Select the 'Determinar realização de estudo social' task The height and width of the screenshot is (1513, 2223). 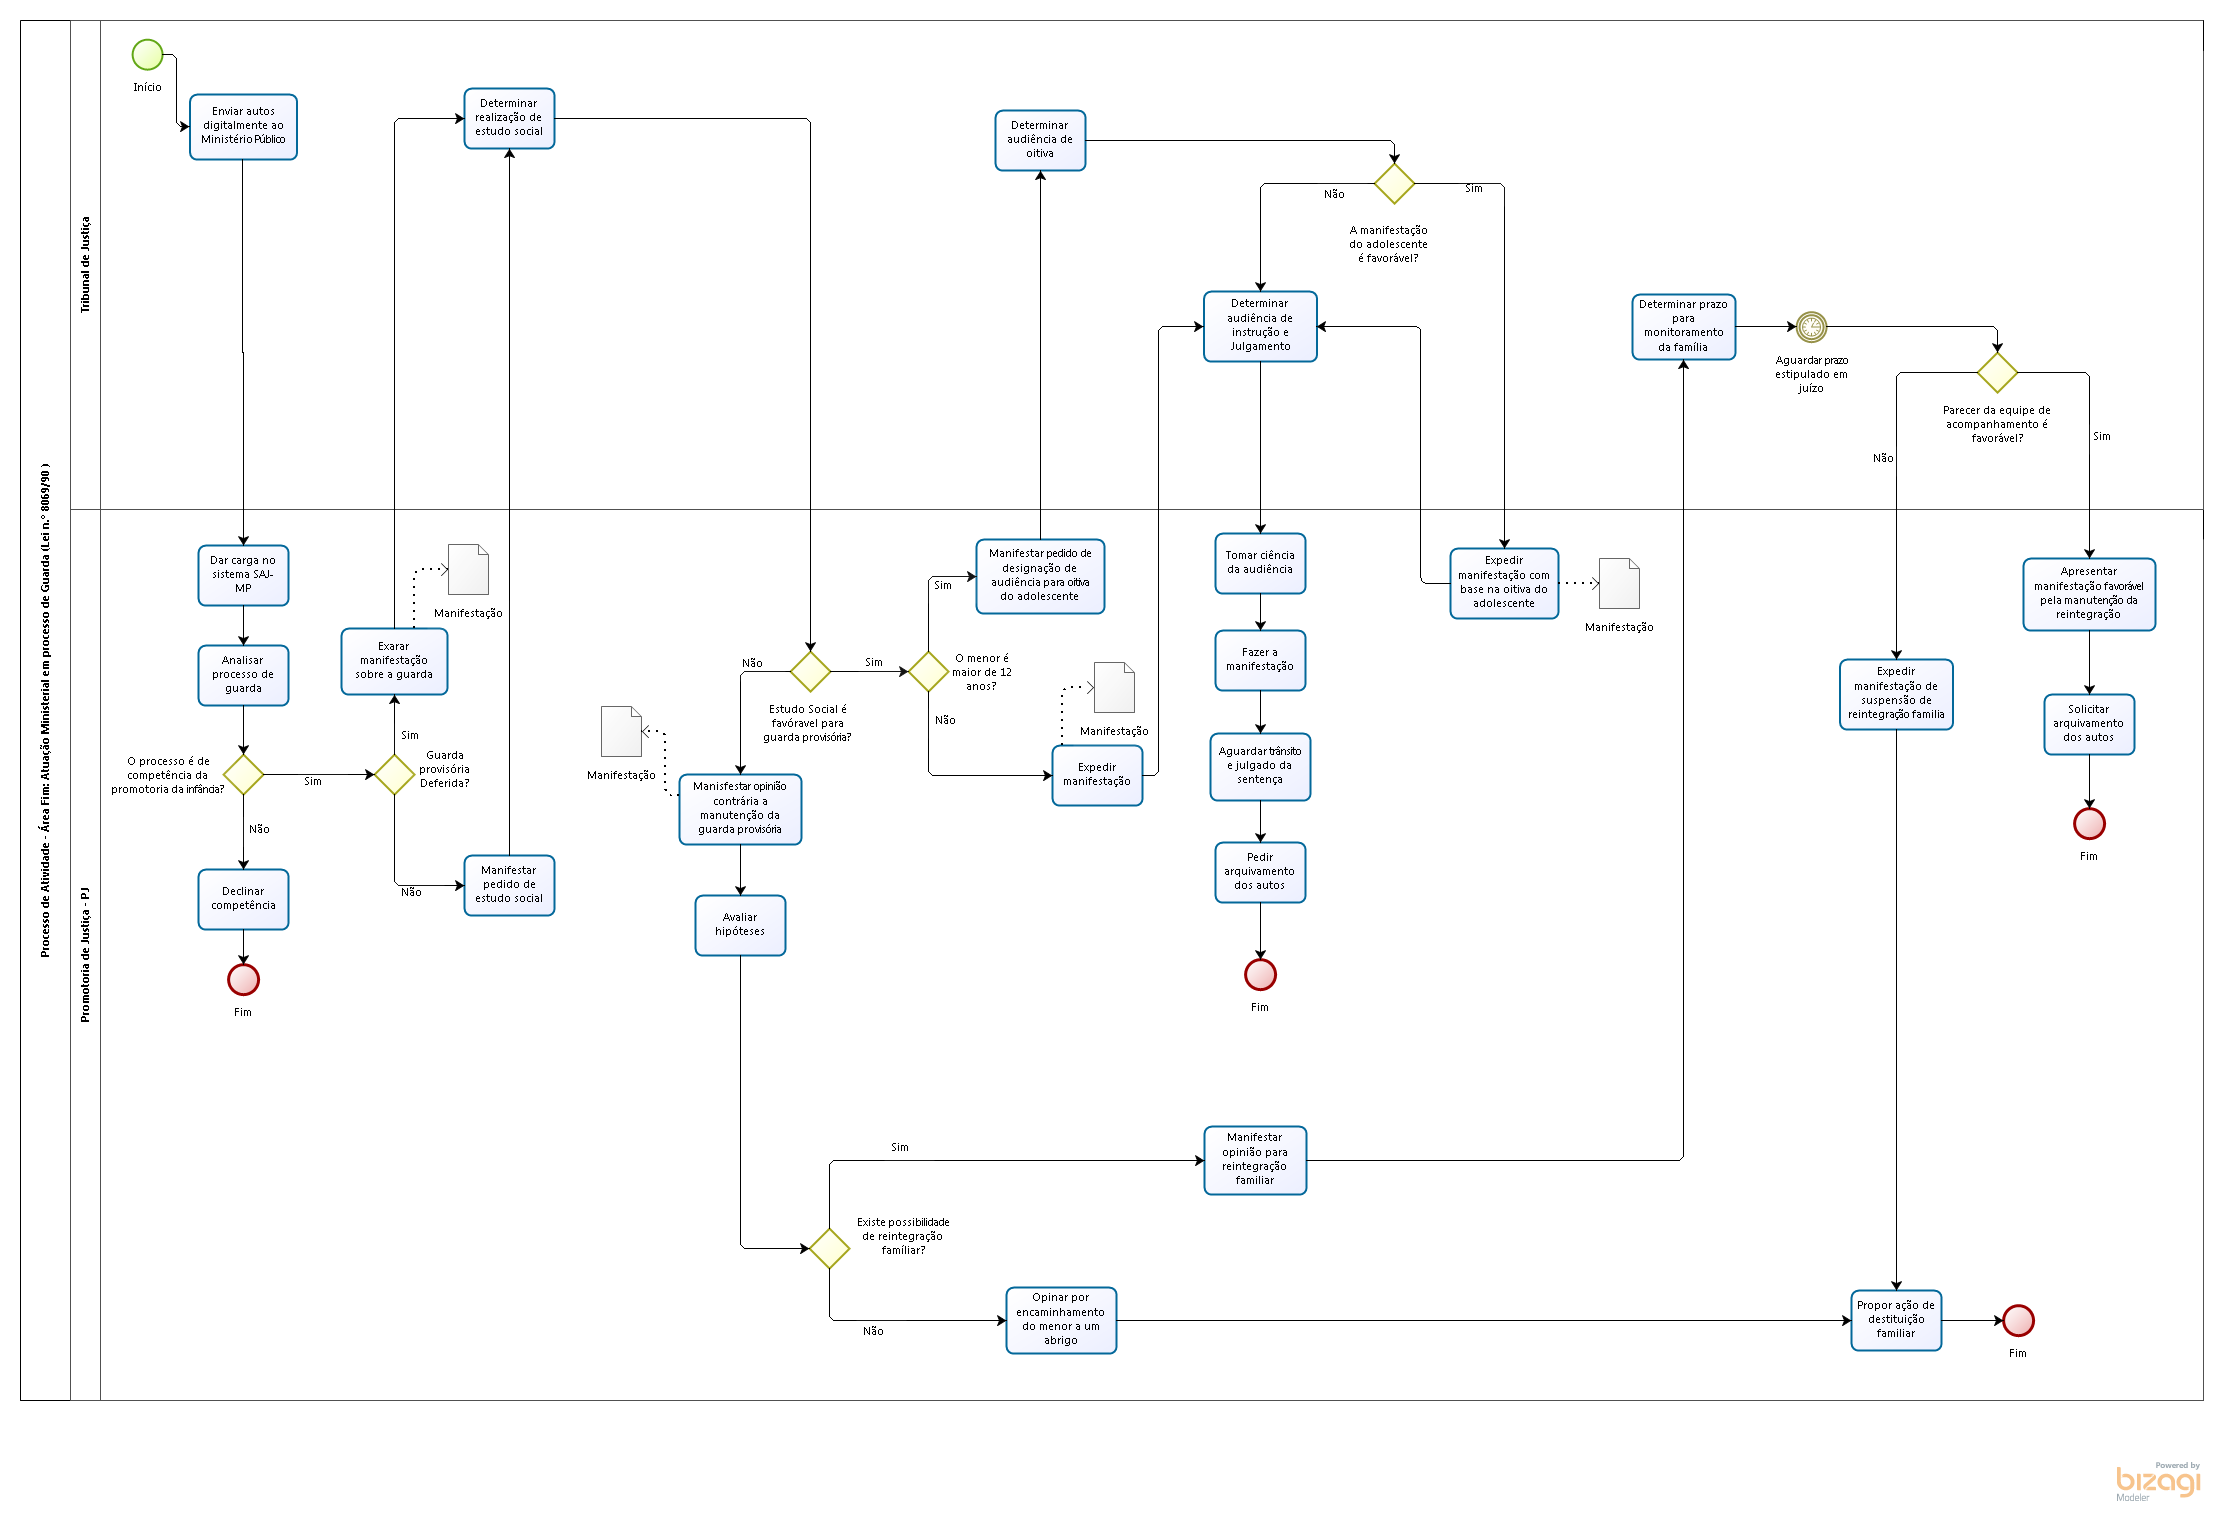pos(509,118)
